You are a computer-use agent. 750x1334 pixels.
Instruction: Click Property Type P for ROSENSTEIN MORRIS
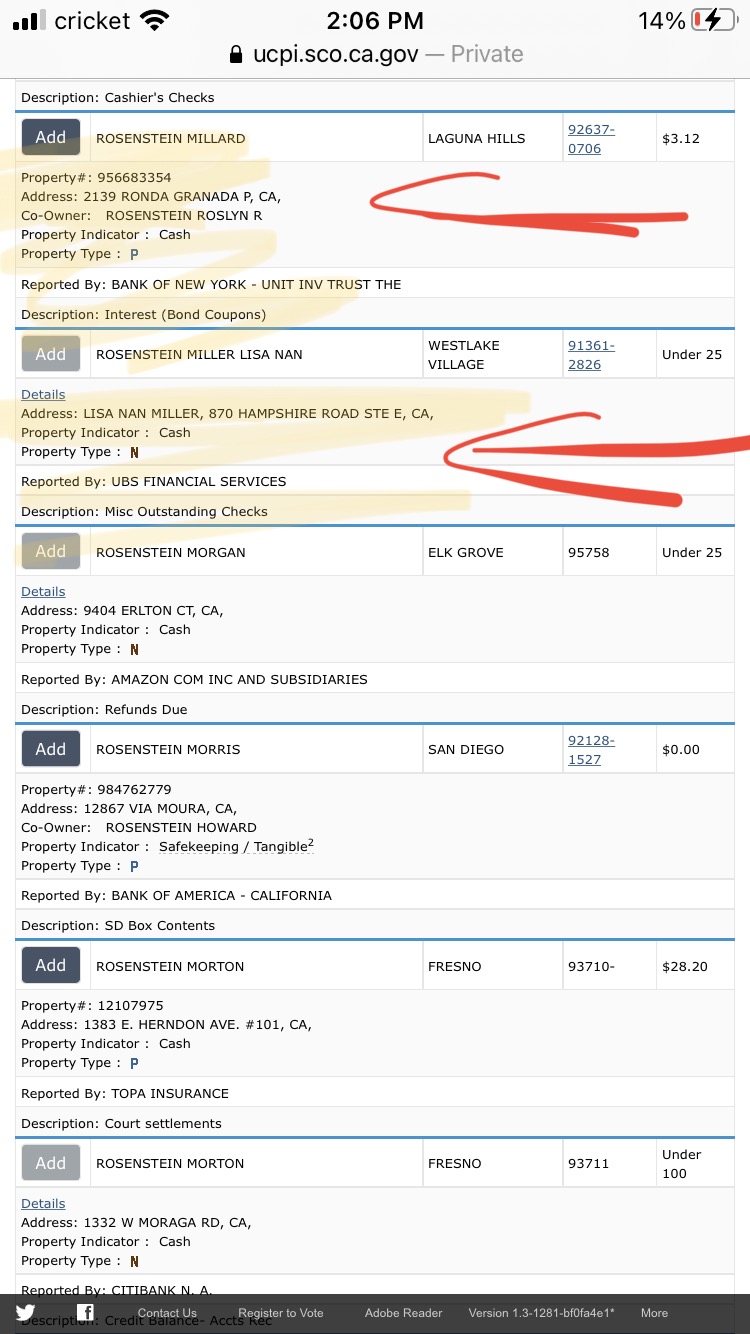(134, 866)
